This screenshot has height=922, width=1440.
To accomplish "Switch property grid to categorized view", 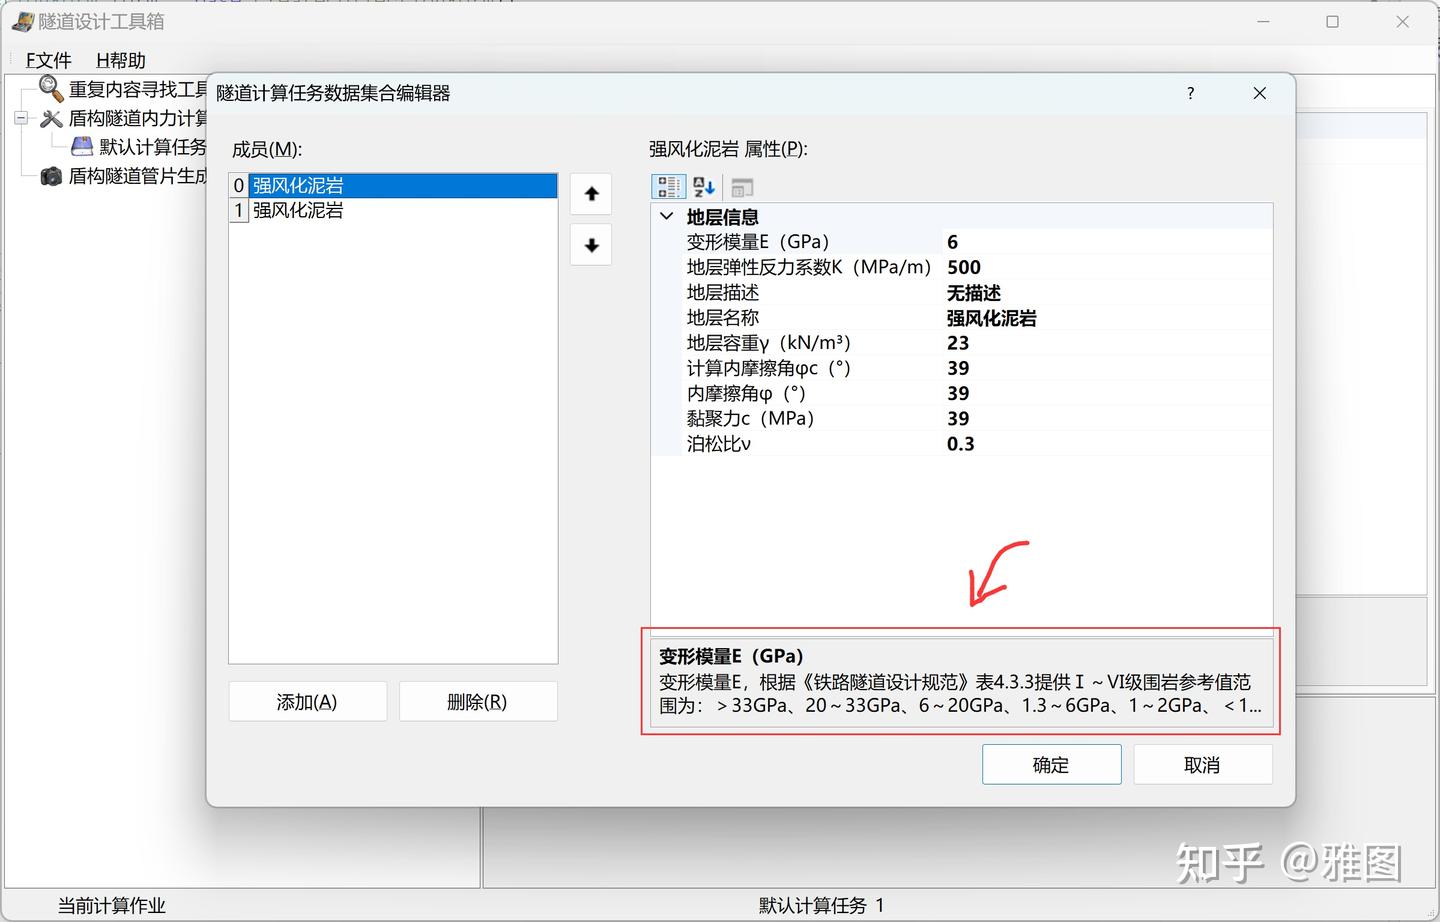I will 667,186.
